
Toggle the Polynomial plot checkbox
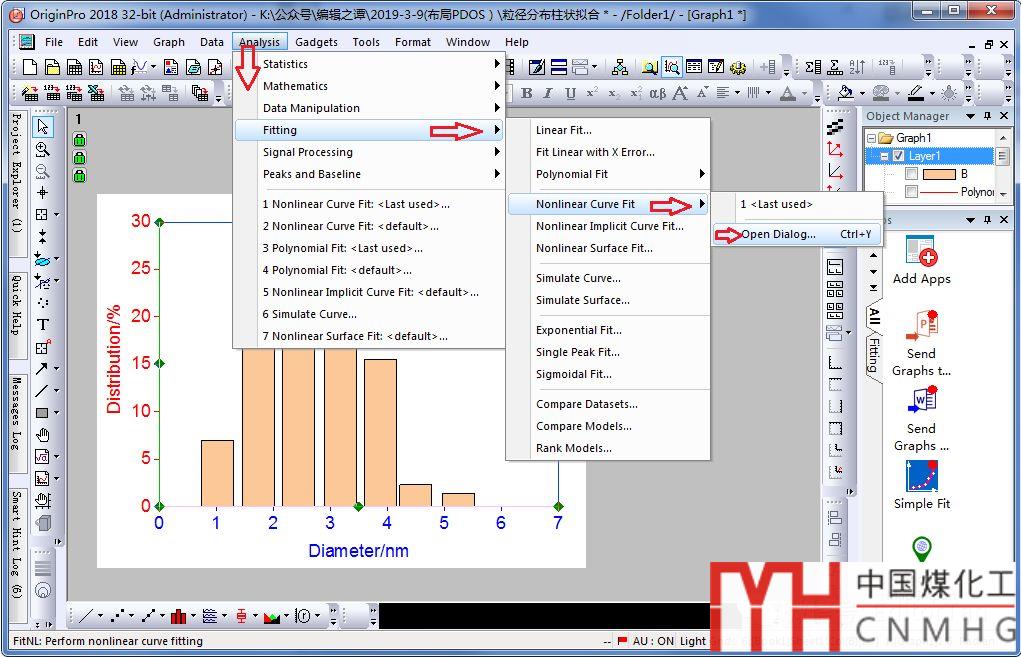pyautogui.click(x=911, y=192)
